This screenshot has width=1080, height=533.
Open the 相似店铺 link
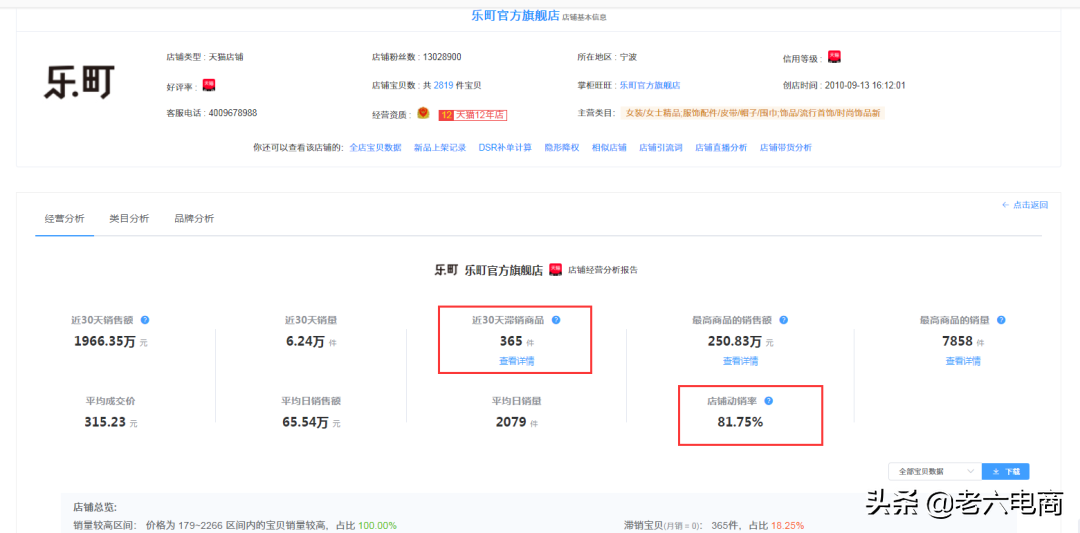(x=609, y=147)
